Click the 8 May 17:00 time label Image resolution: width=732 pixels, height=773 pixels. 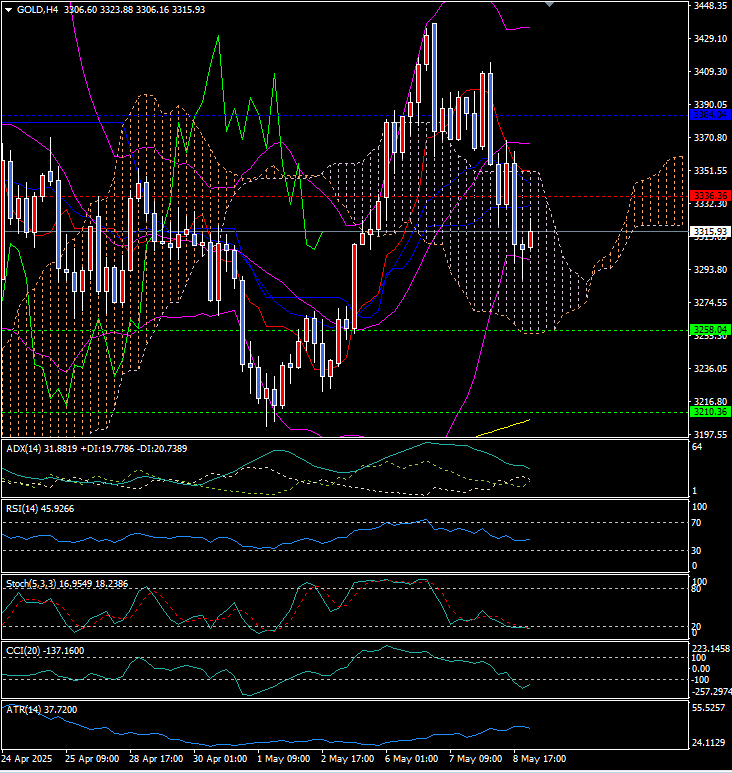(x=539, y=758)
